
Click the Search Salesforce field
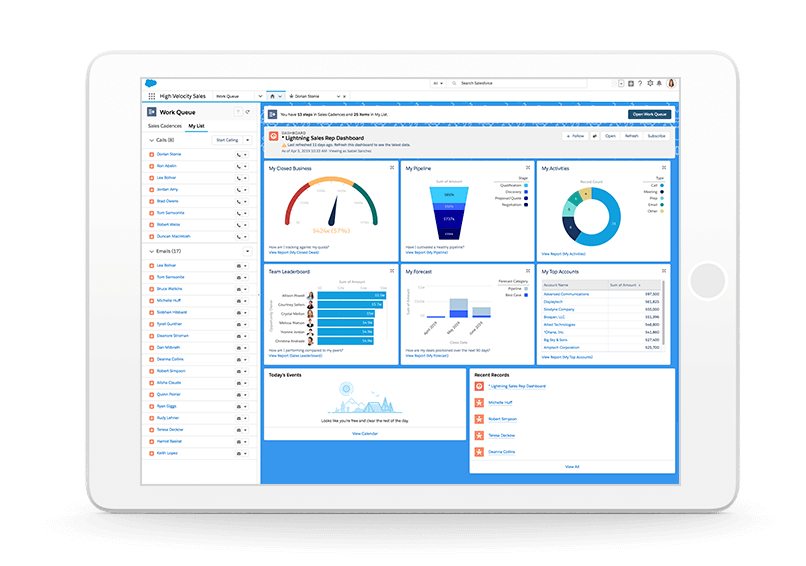coord(519,83)
